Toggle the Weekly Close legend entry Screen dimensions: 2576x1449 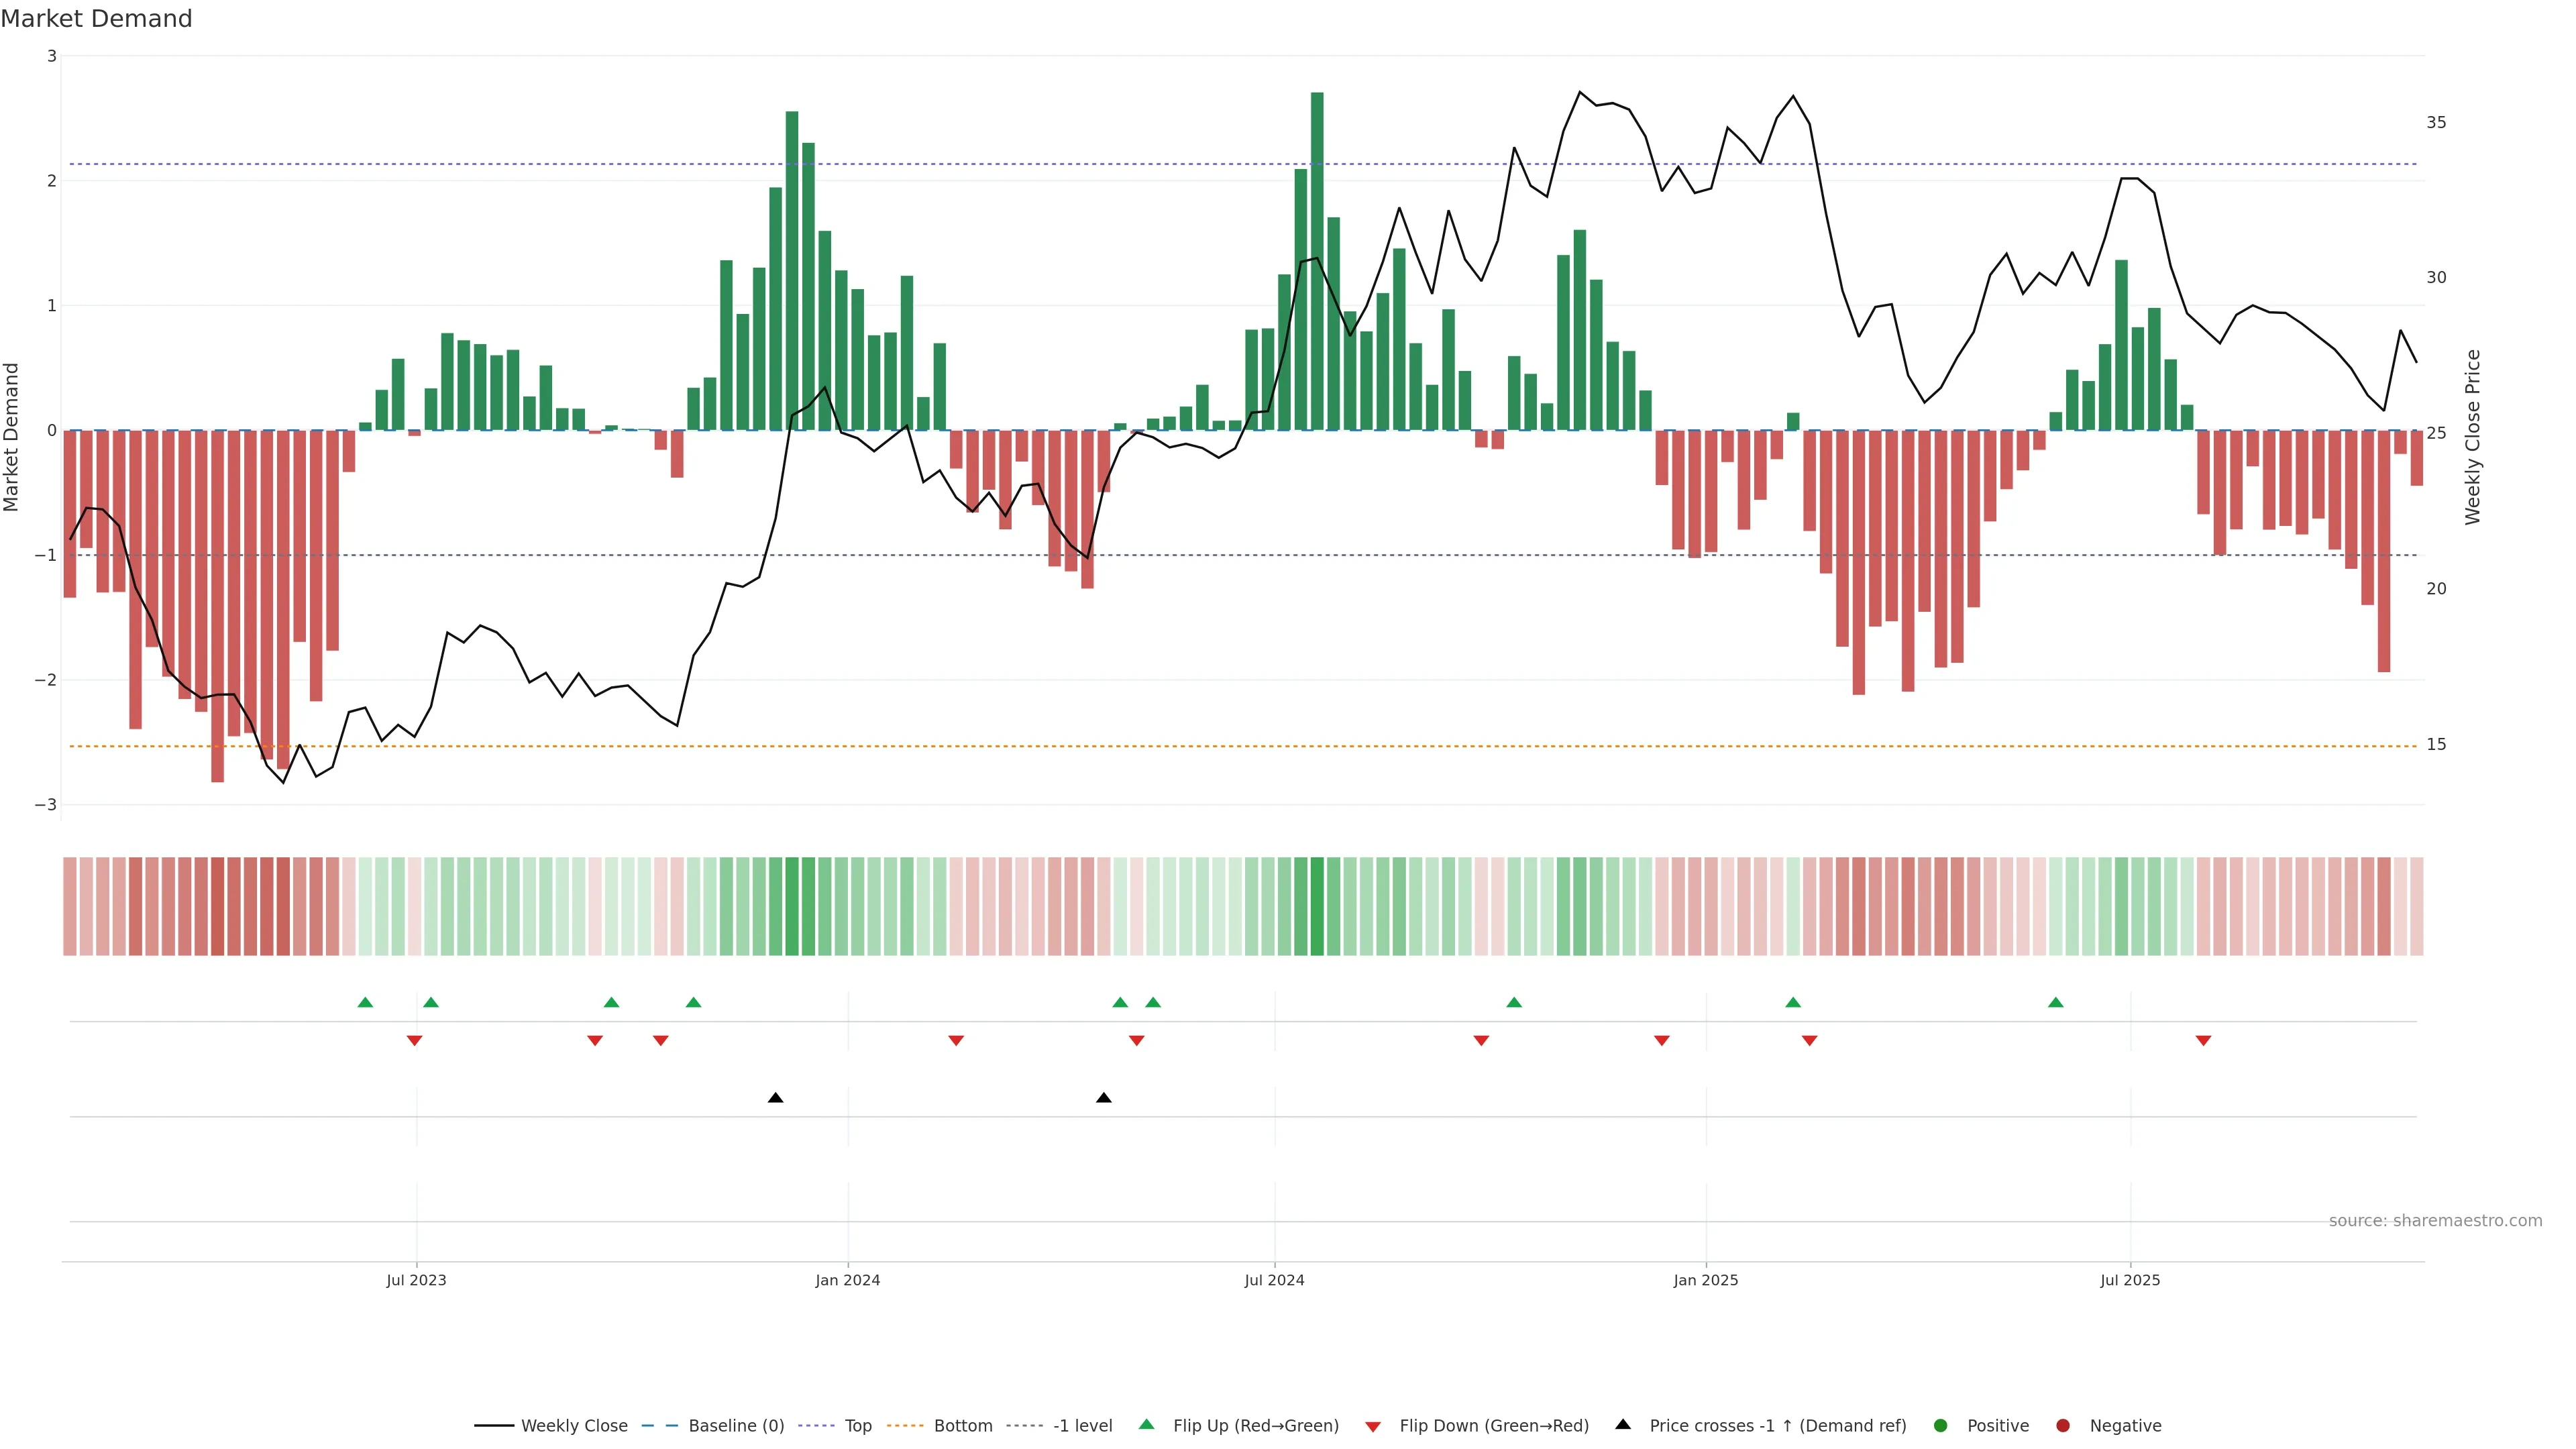[x=573, y=1426]
